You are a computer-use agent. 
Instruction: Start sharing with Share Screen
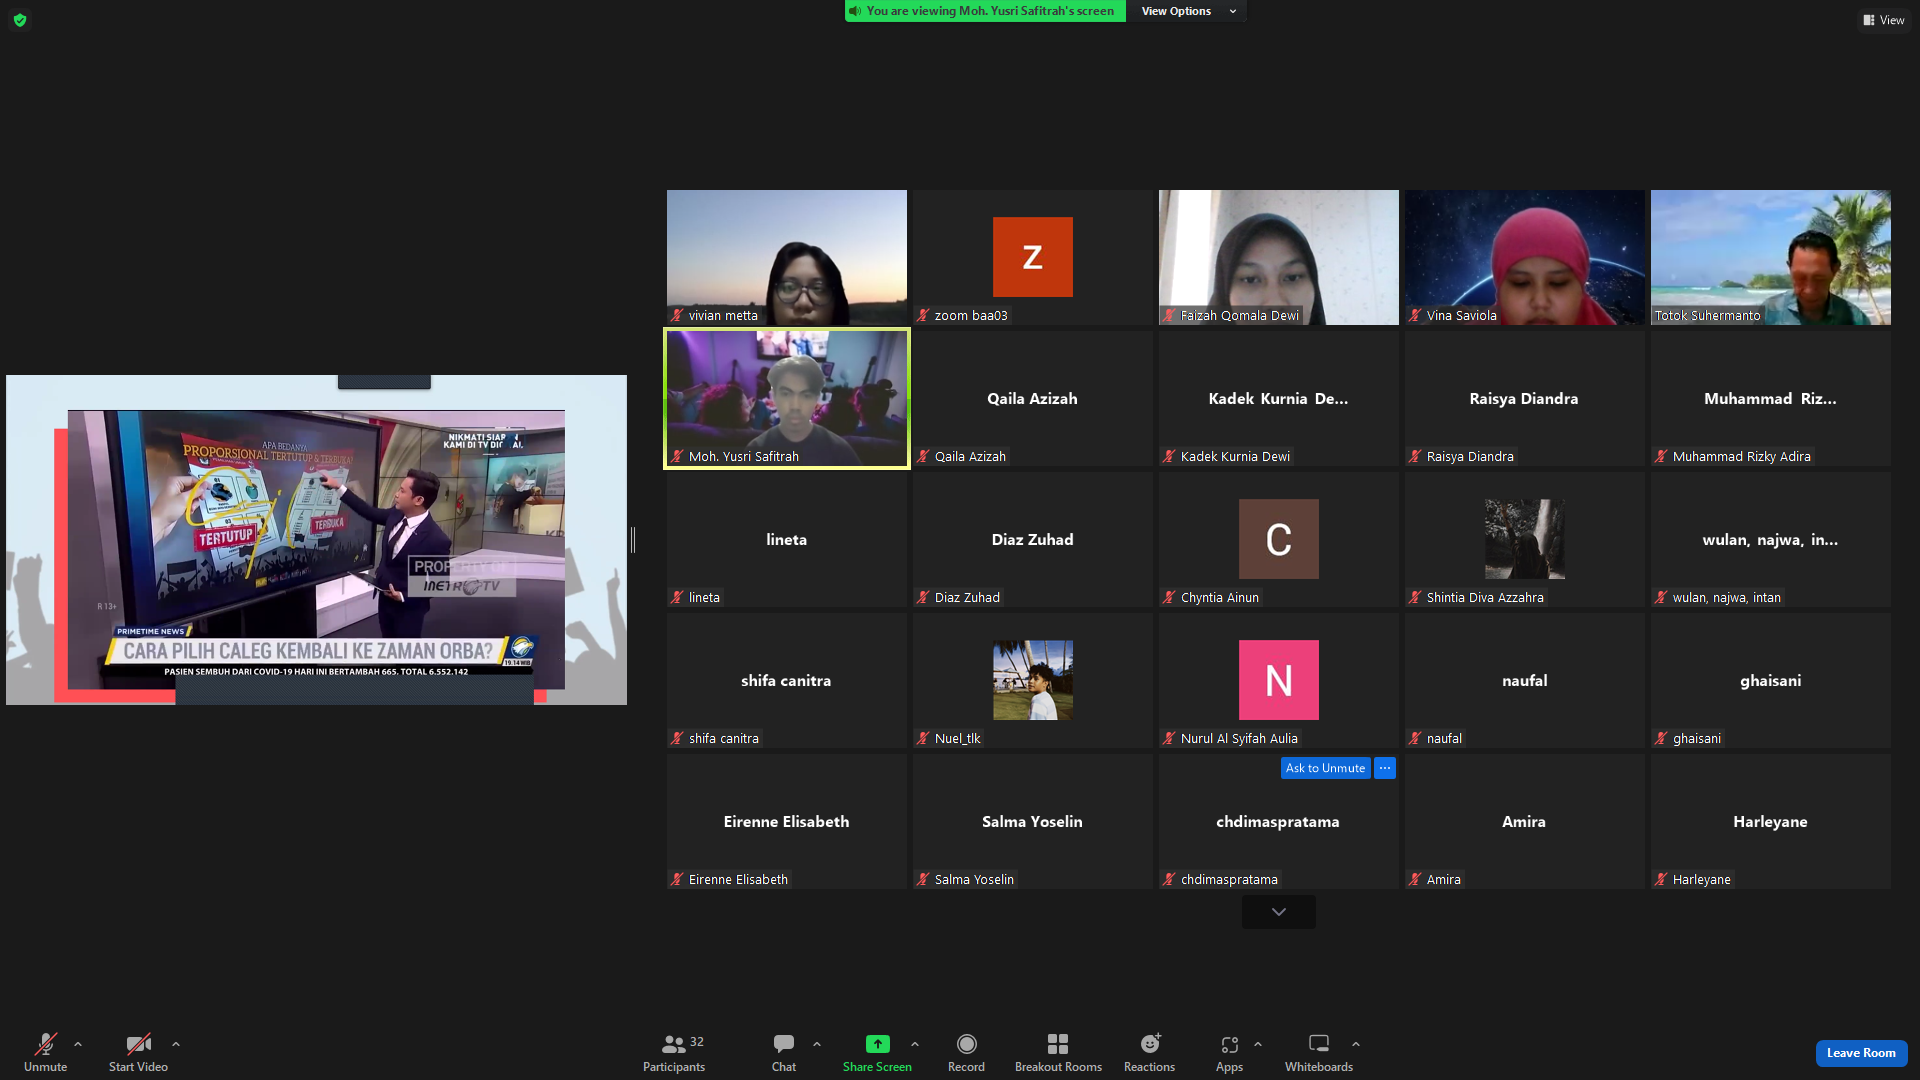877,1052
